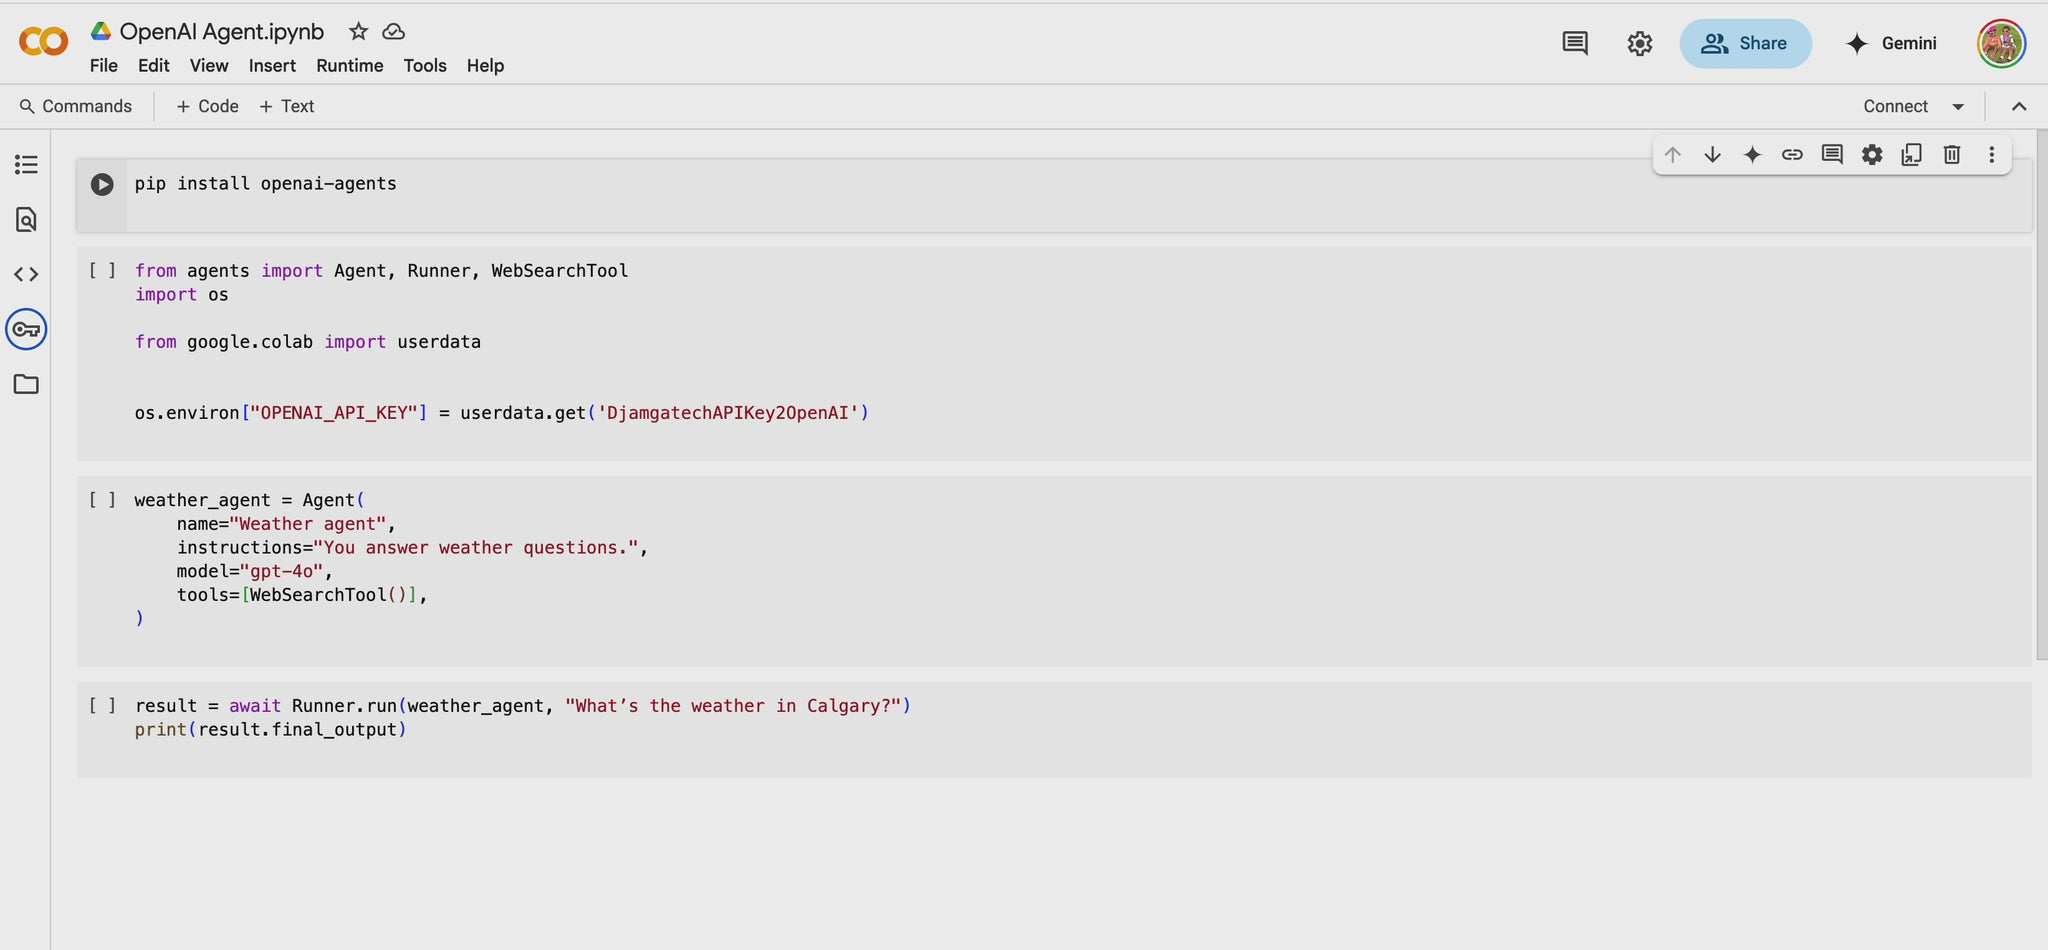Delete the selected cell with trash icon
Viewport: 2048px width, 950px height.
[x=1951, y=154]
